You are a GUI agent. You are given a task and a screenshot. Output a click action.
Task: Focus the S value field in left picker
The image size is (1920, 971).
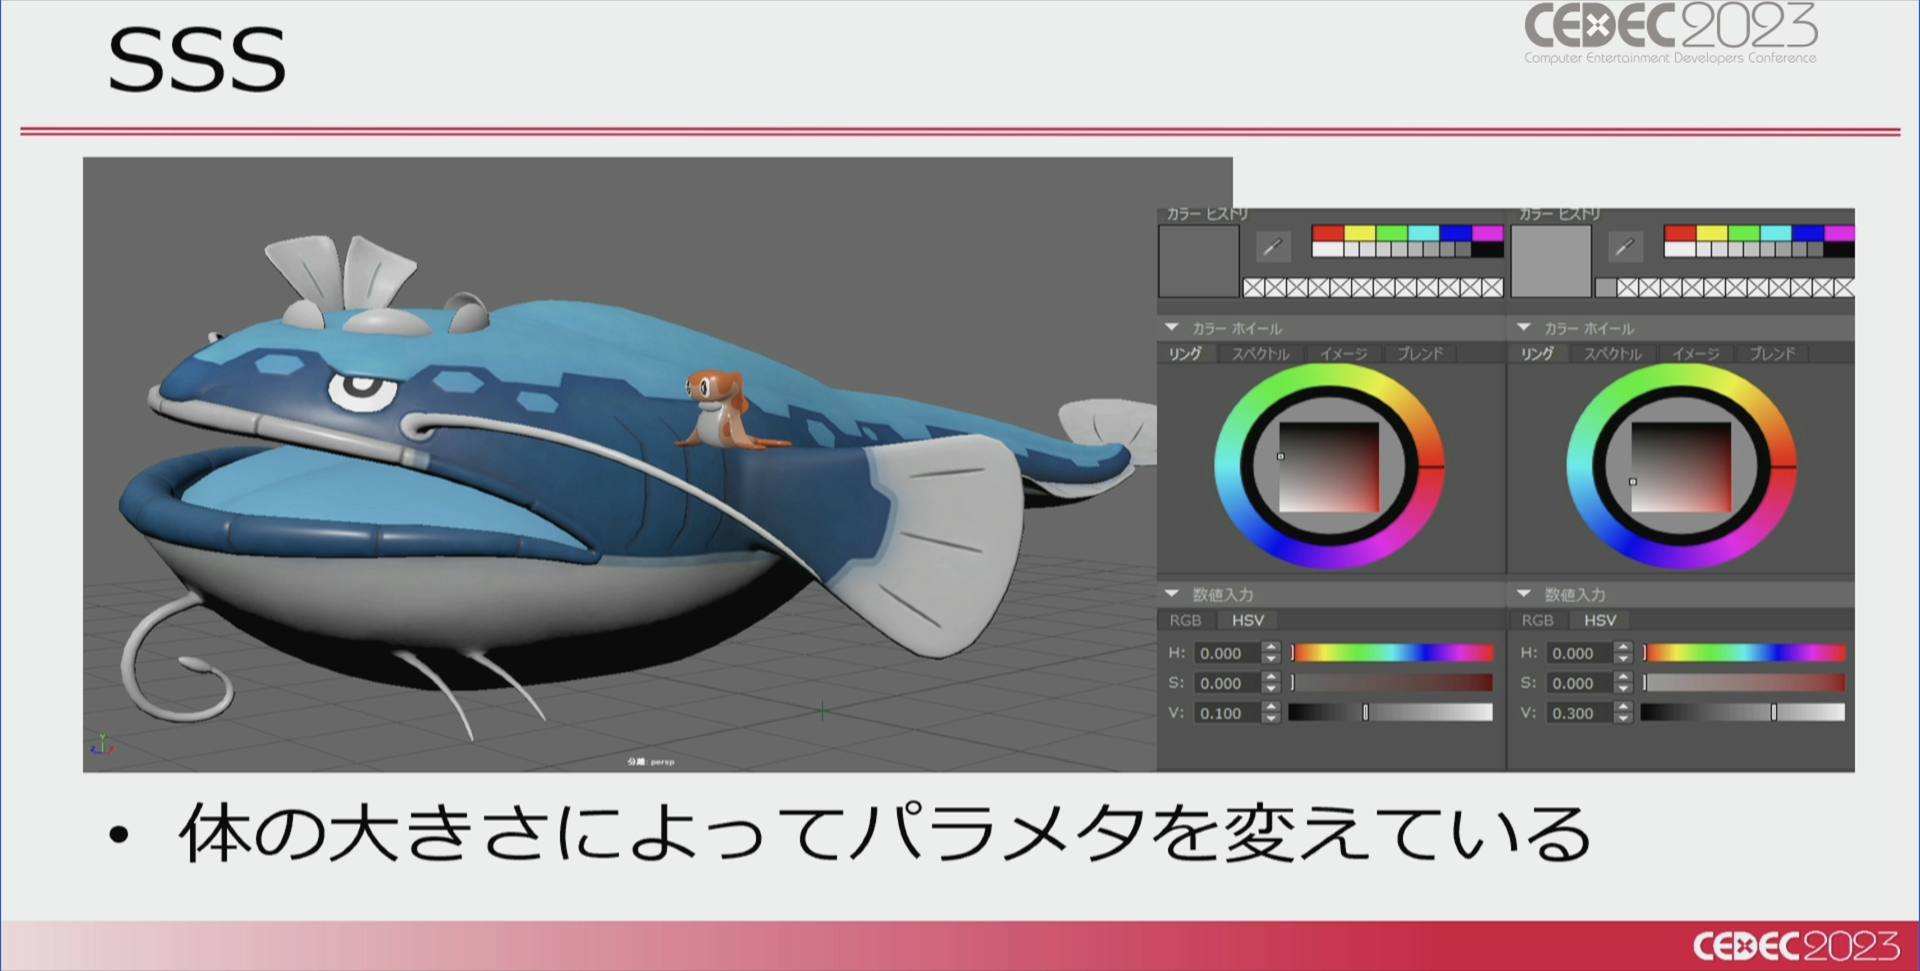tap(1228, 683)
